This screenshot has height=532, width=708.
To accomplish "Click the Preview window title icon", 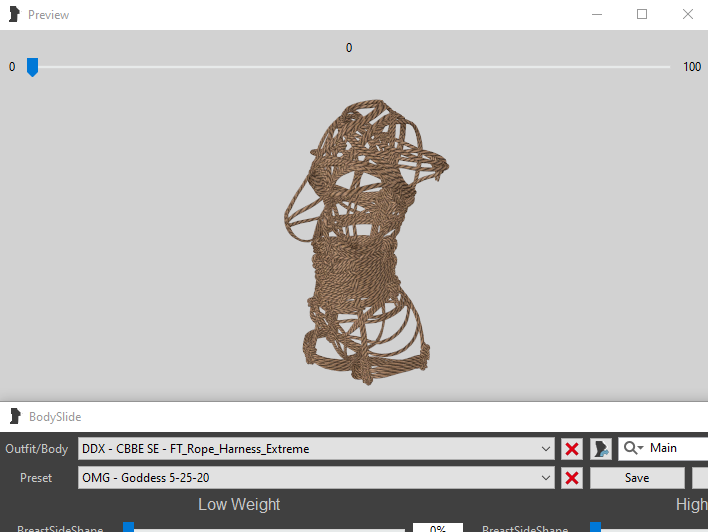I will (x=14, y=14).
